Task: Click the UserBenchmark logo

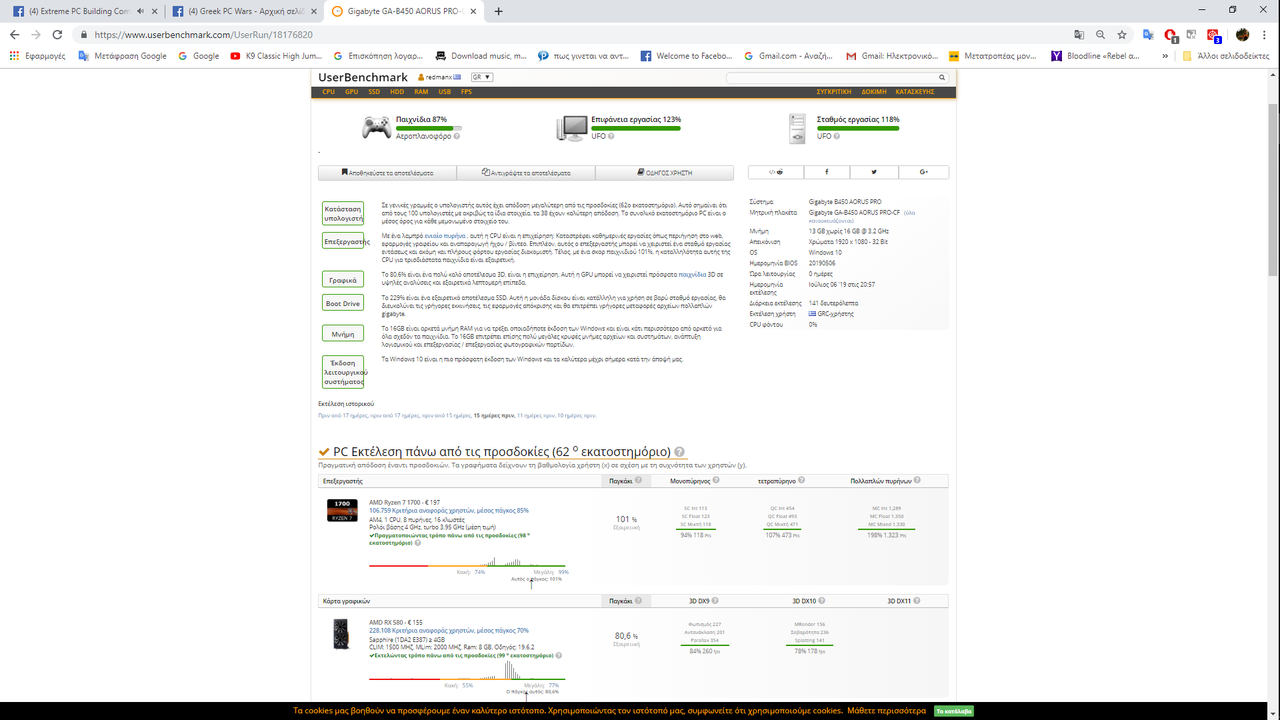Action: point(363,77)
